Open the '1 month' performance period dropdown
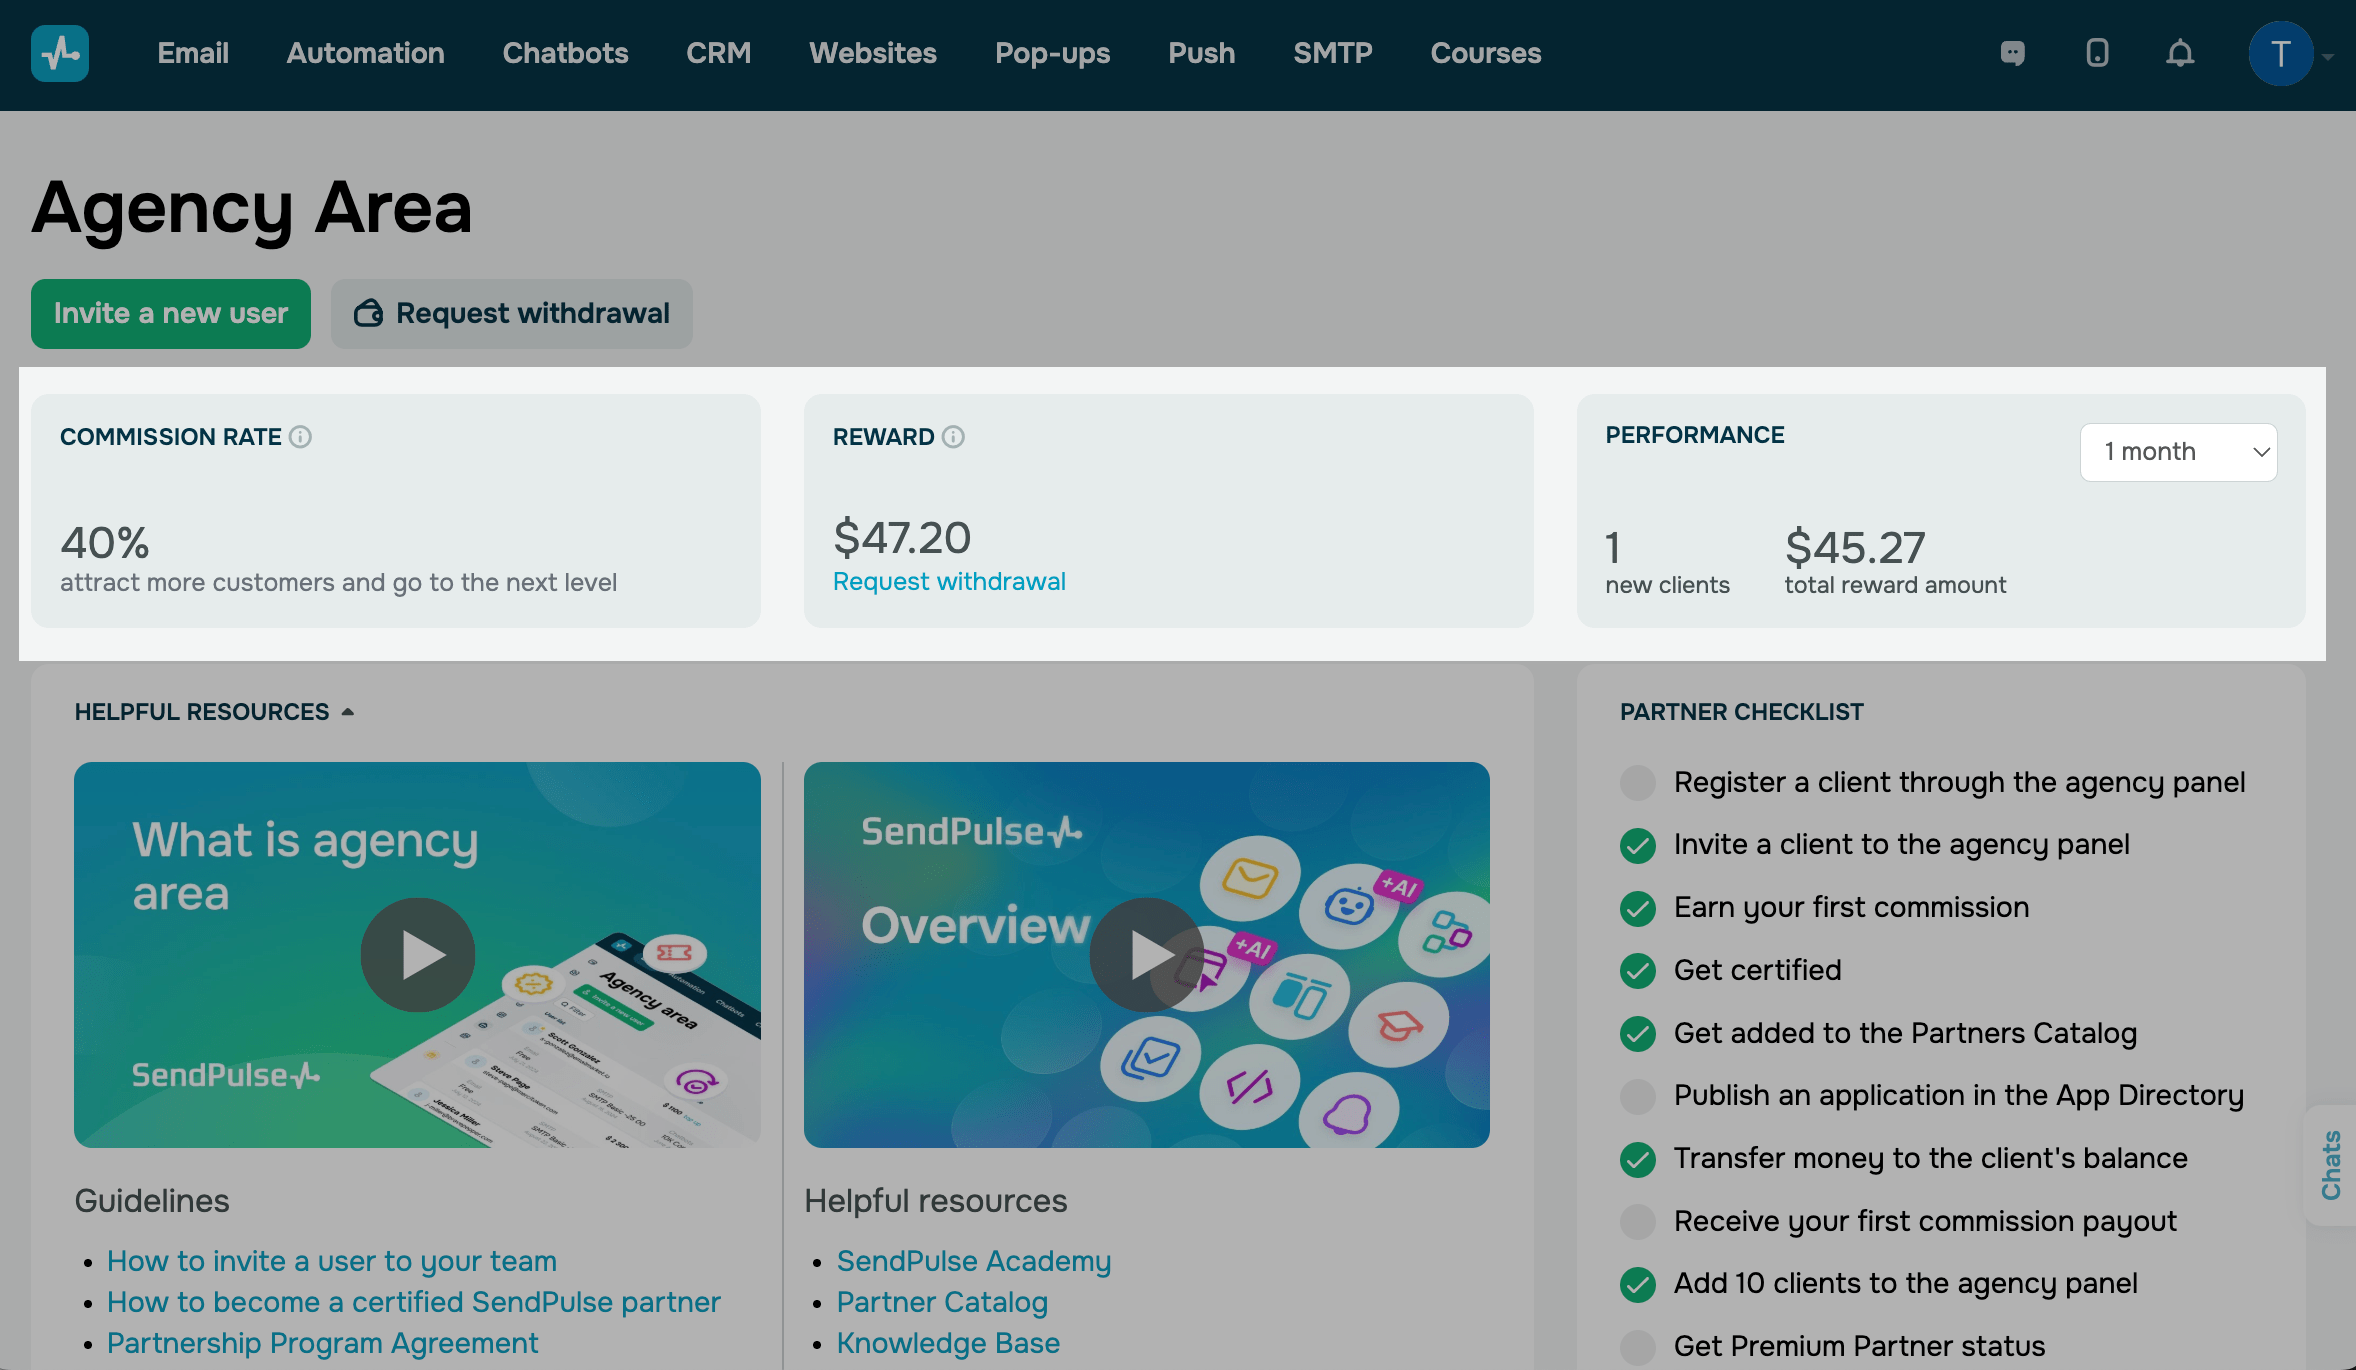 pos(2178,452)
